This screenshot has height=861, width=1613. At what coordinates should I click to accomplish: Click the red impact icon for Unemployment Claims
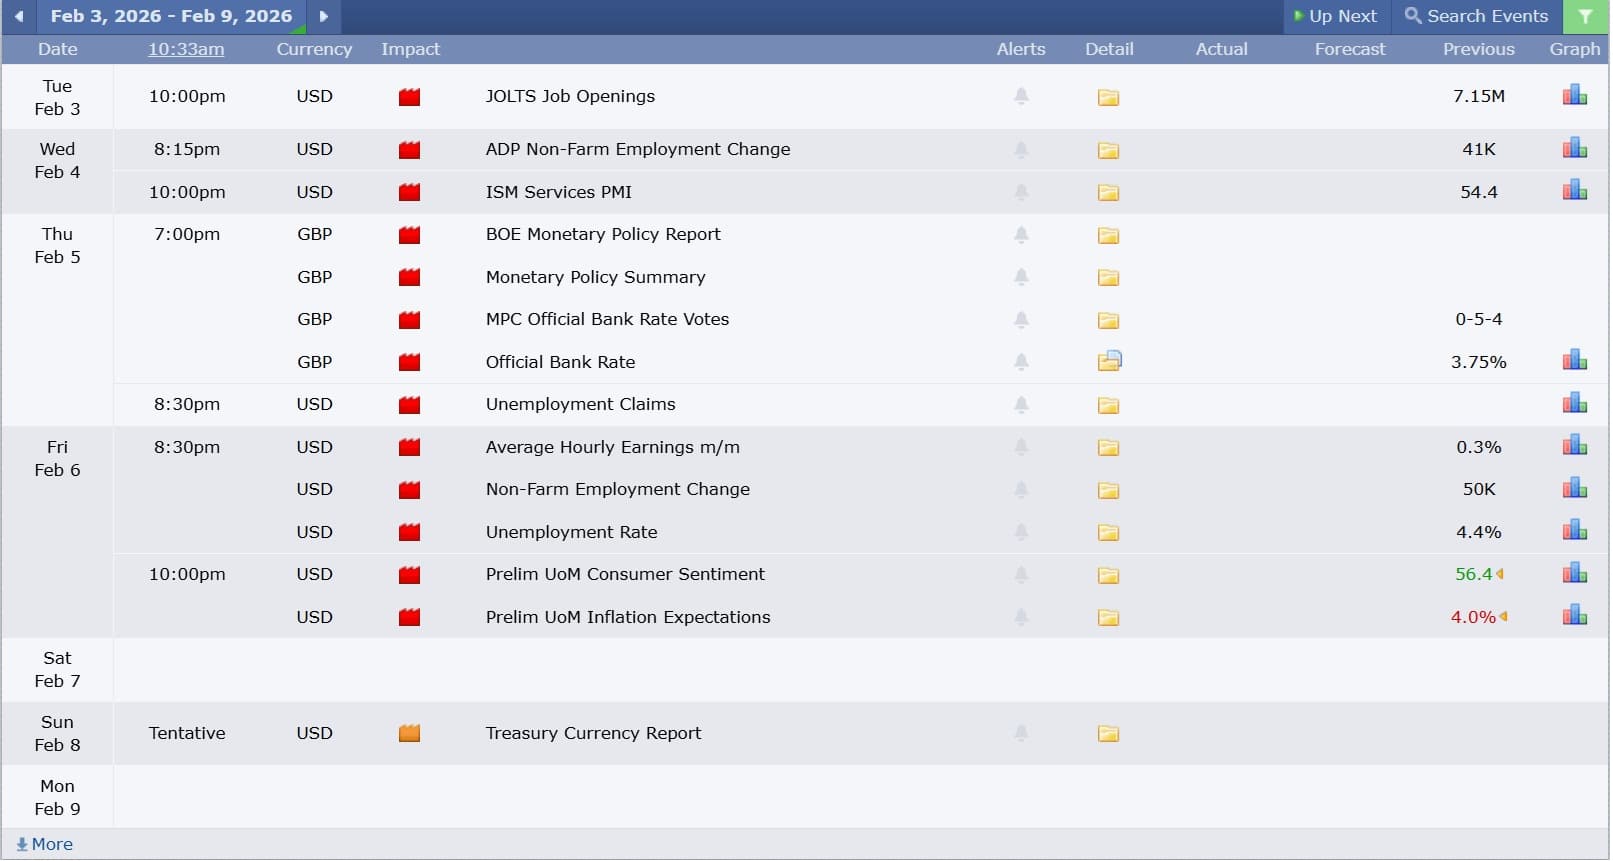(410, 406)
